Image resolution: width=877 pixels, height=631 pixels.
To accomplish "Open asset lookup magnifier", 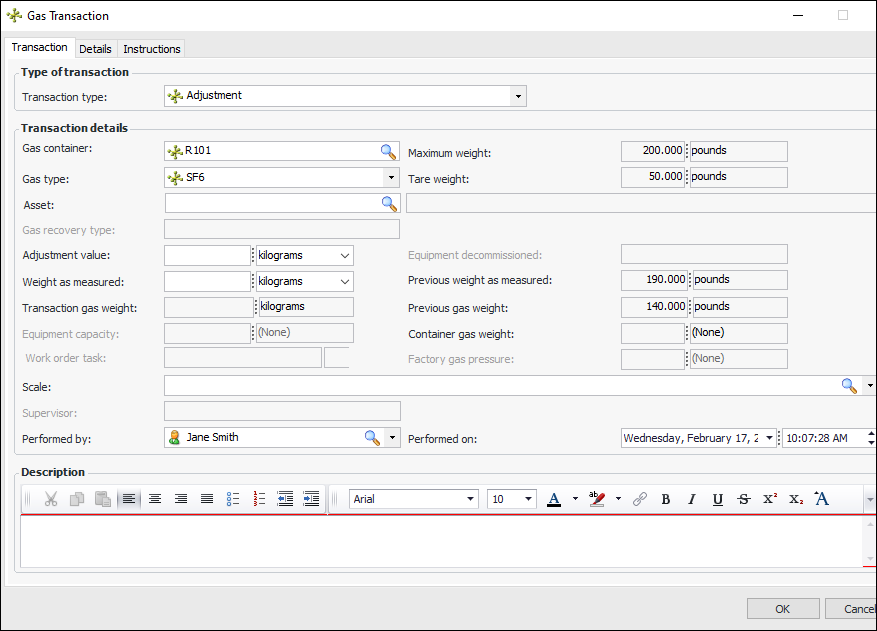I will pos(388,204).
